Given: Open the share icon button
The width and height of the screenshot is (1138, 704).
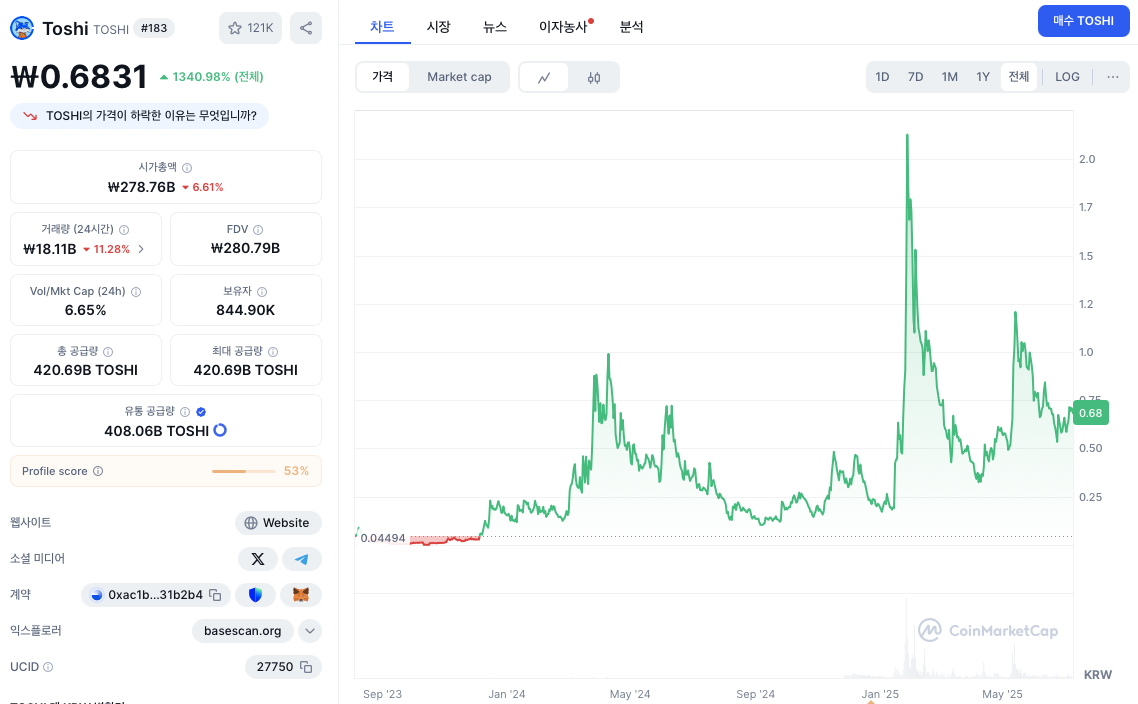Looking at the screenshot, I should pos(306,28).
